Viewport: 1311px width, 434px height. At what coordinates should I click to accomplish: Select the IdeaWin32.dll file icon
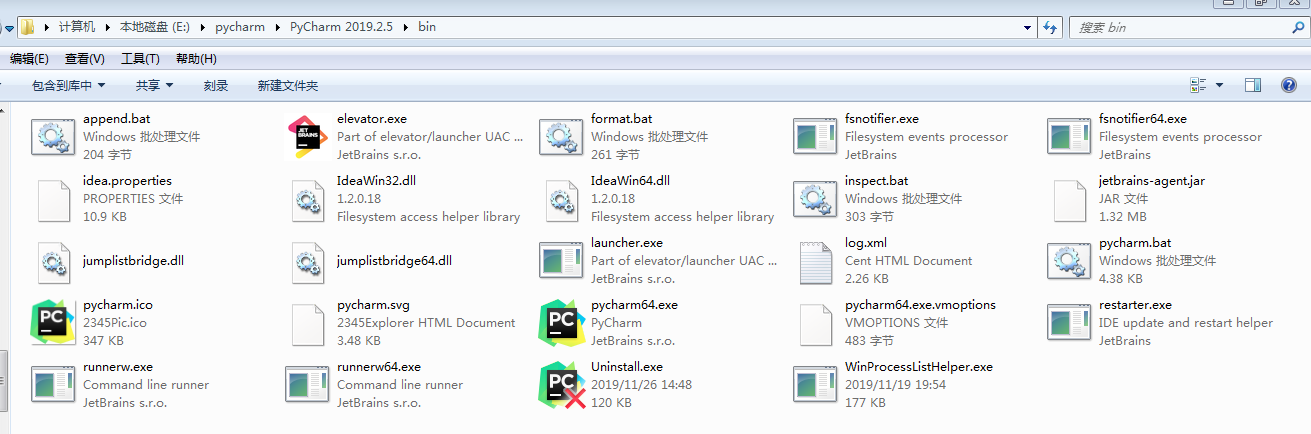(x=306, y=199)
